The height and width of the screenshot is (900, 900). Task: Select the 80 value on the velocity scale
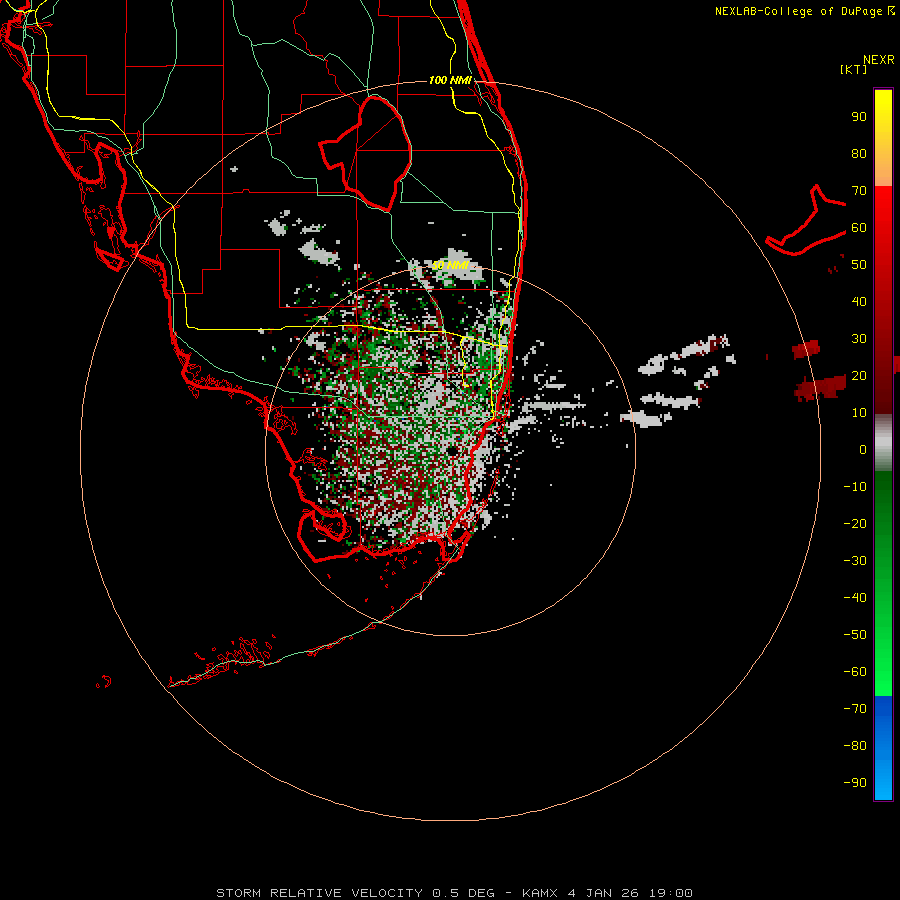859,153
